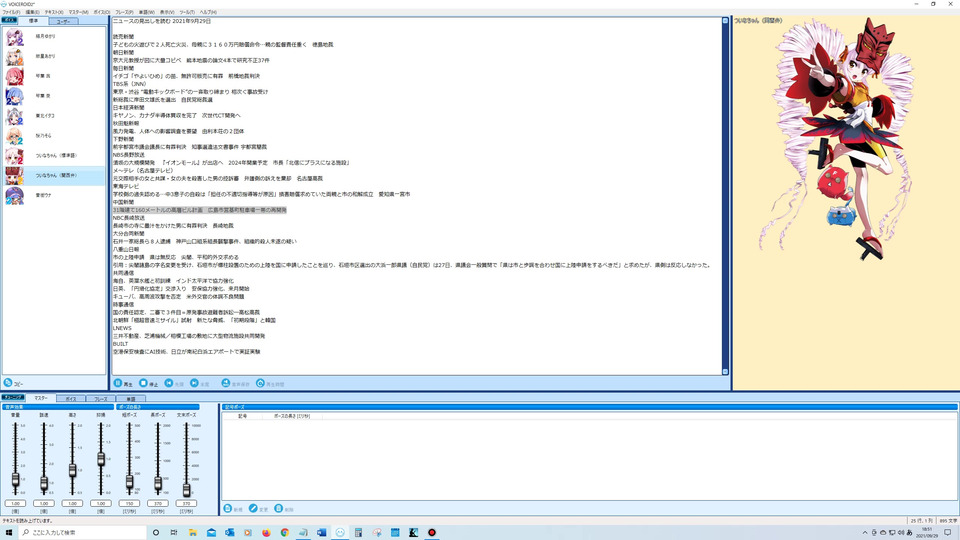Click the 先頭 jump-to-start button
Viewport: 960px width, 540px height.
click(174, 383)
